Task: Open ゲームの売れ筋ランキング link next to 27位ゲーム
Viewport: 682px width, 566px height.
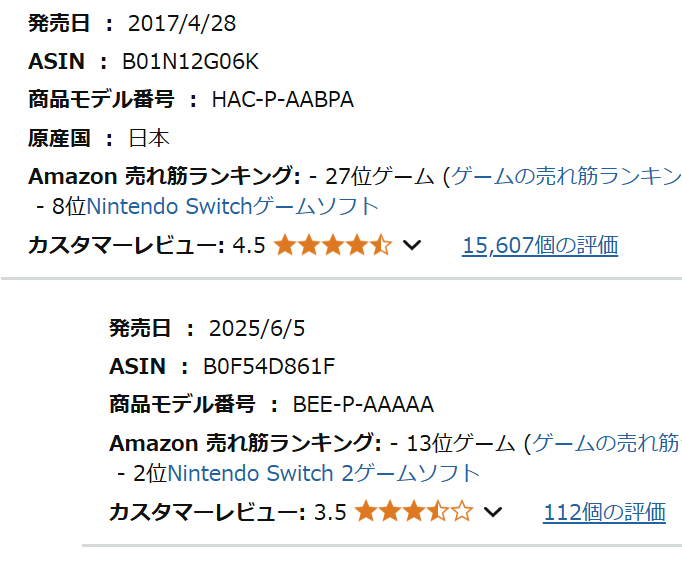Action: pos(566,177)
